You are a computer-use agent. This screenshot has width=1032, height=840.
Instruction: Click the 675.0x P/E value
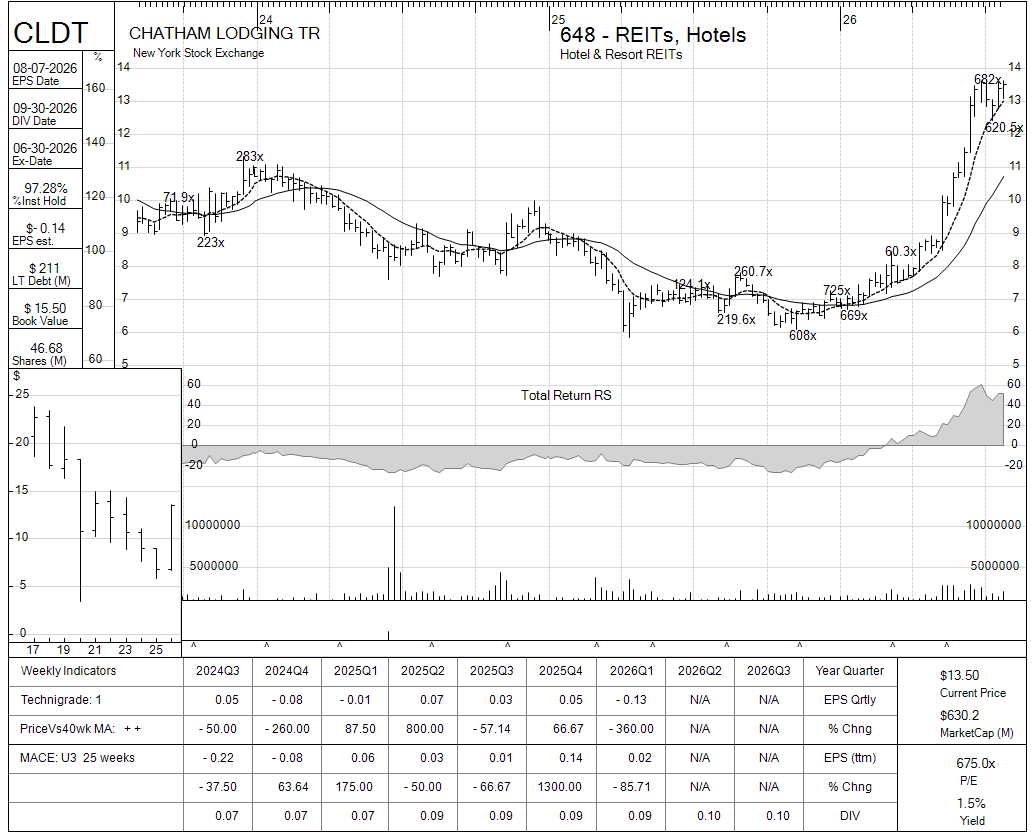[x=975, y=764]
